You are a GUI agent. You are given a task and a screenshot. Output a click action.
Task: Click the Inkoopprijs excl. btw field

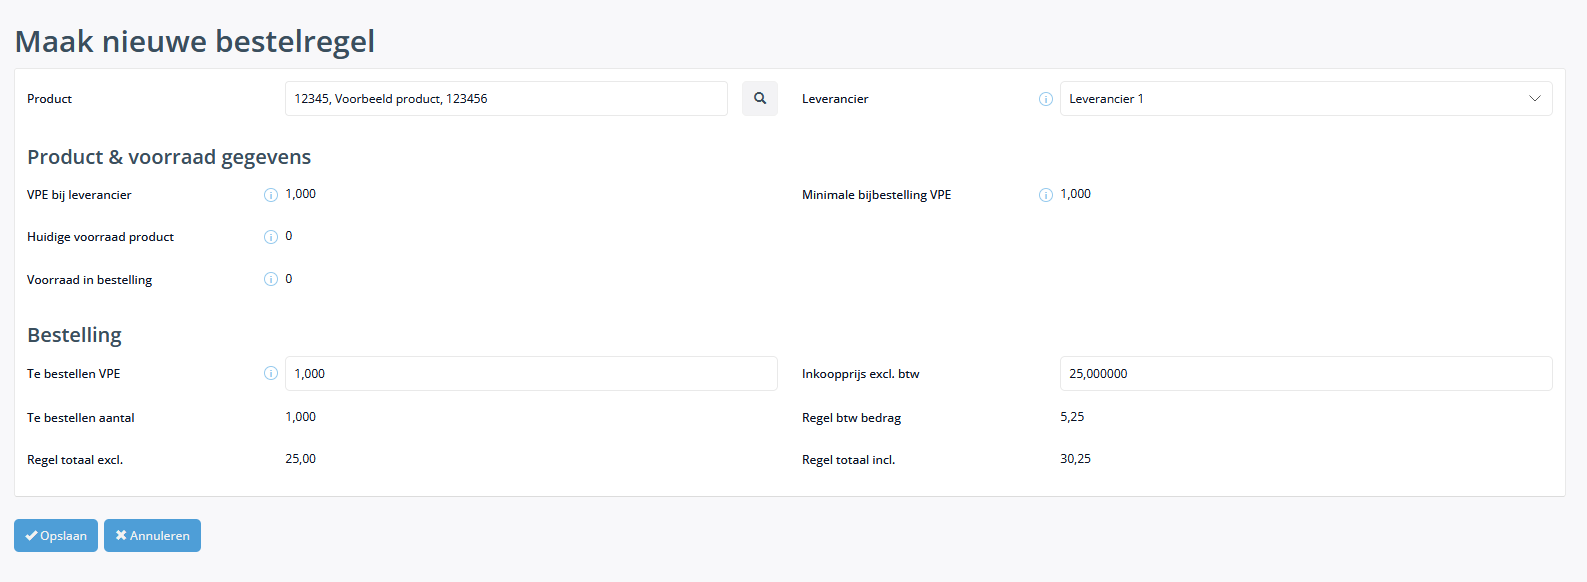click(x=1306, y=373)
